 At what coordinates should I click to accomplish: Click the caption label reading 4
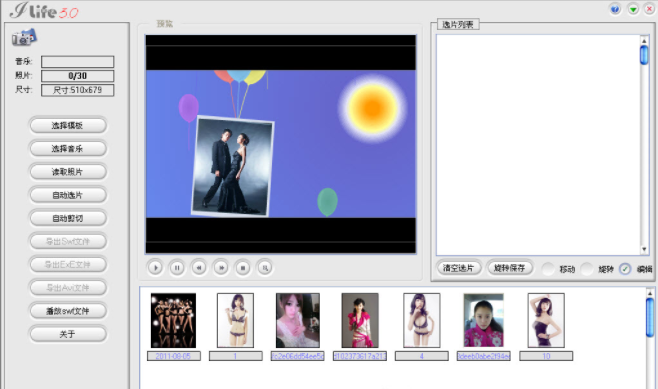(x=422, y=356)
